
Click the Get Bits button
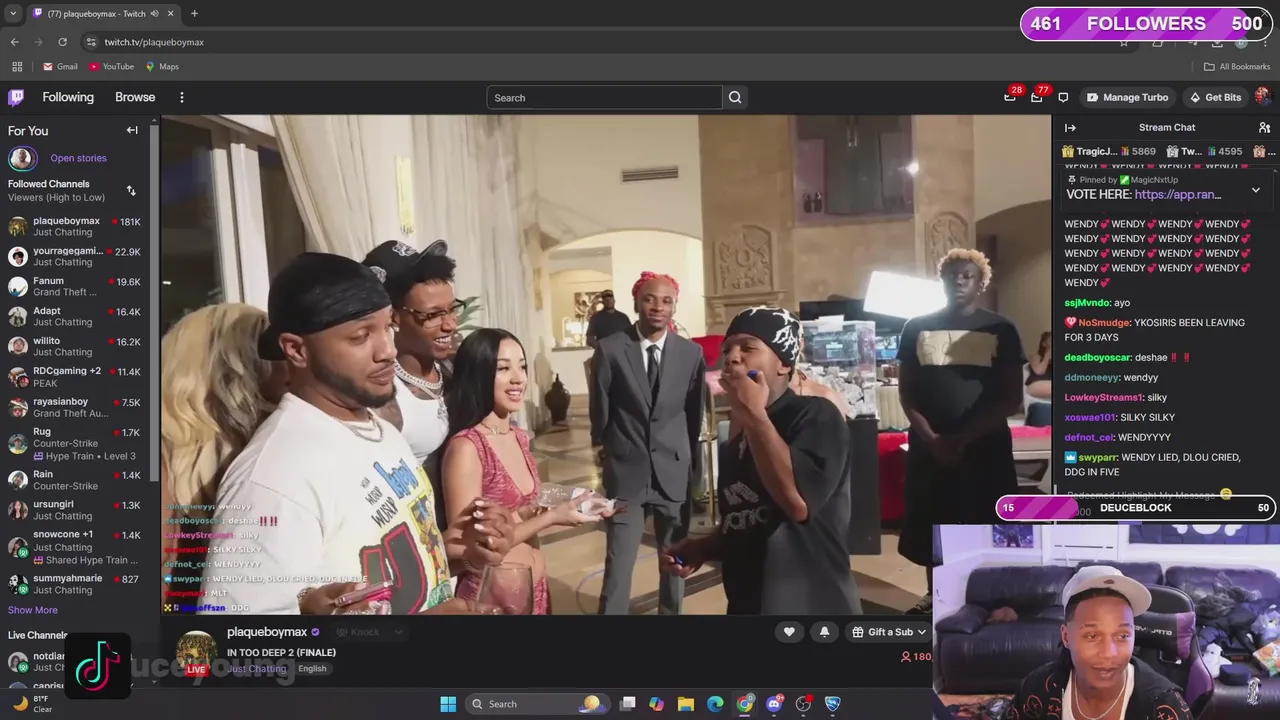(1215, 97)
